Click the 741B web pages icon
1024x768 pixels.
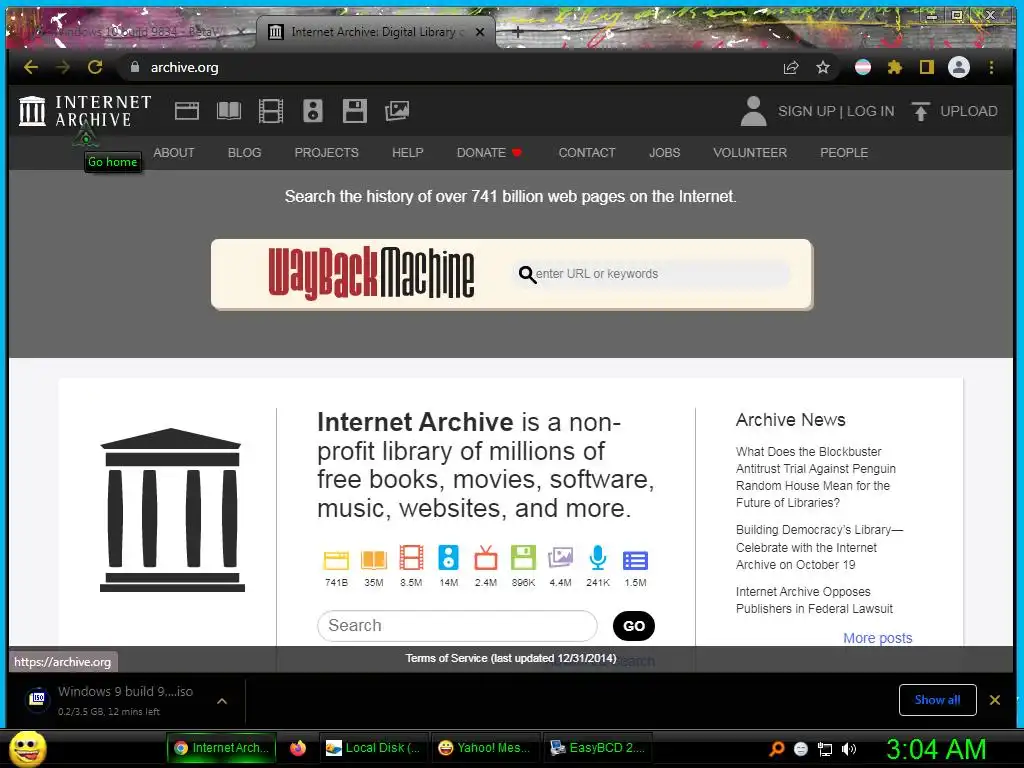pyautogui.click(x=336, y=560)
